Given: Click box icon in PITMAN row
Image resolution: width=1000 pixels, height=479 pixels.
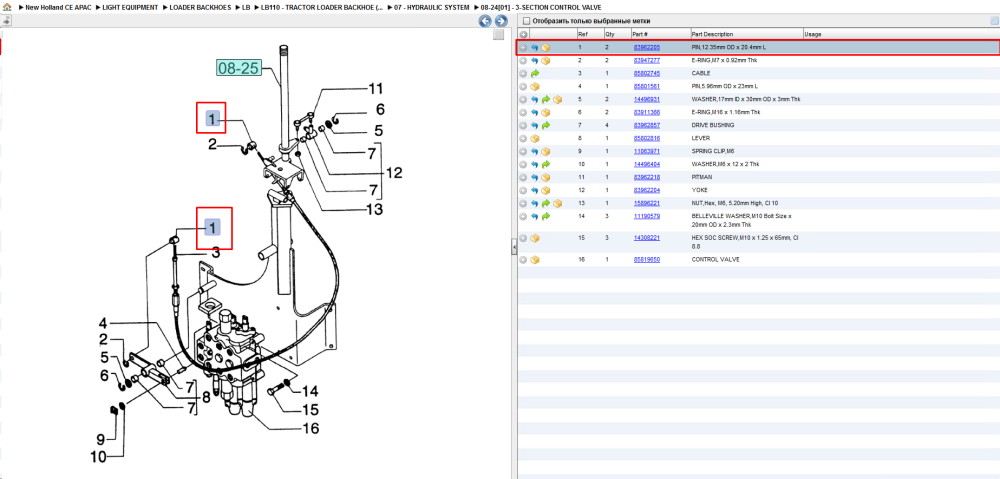Looking at the screenshot, I should (x=546, y=177).
